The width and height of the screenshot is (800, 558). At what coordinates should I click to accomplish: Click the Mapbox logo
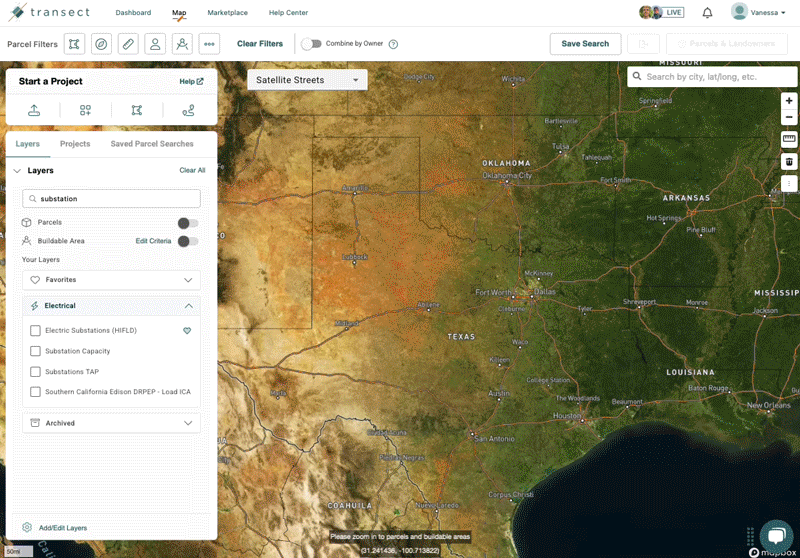click(772, 552)
